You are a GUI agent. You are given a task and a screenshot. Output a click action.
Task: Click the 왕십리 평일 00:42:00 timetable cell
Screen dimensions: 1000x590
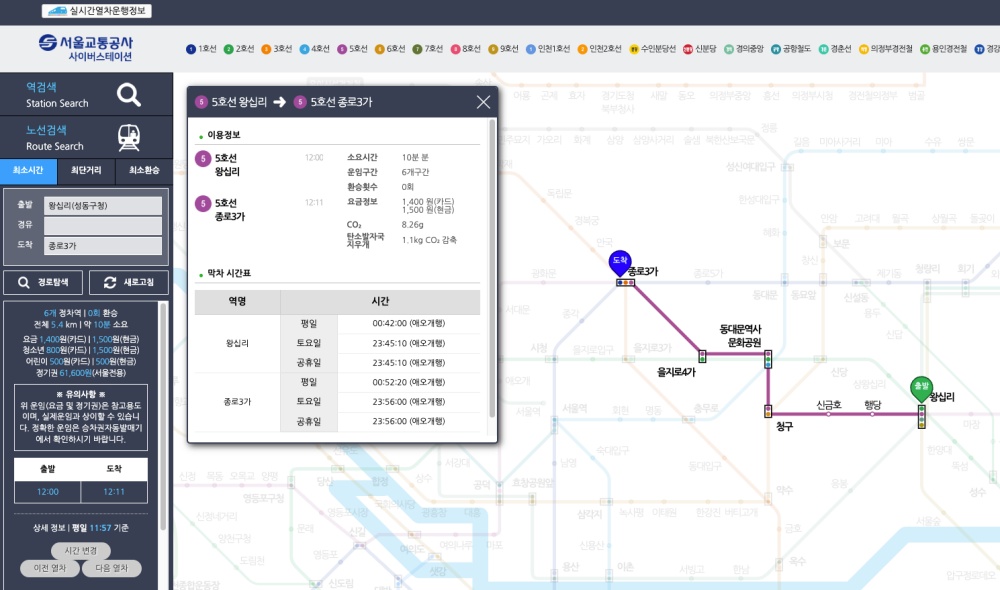pos(409,323)
